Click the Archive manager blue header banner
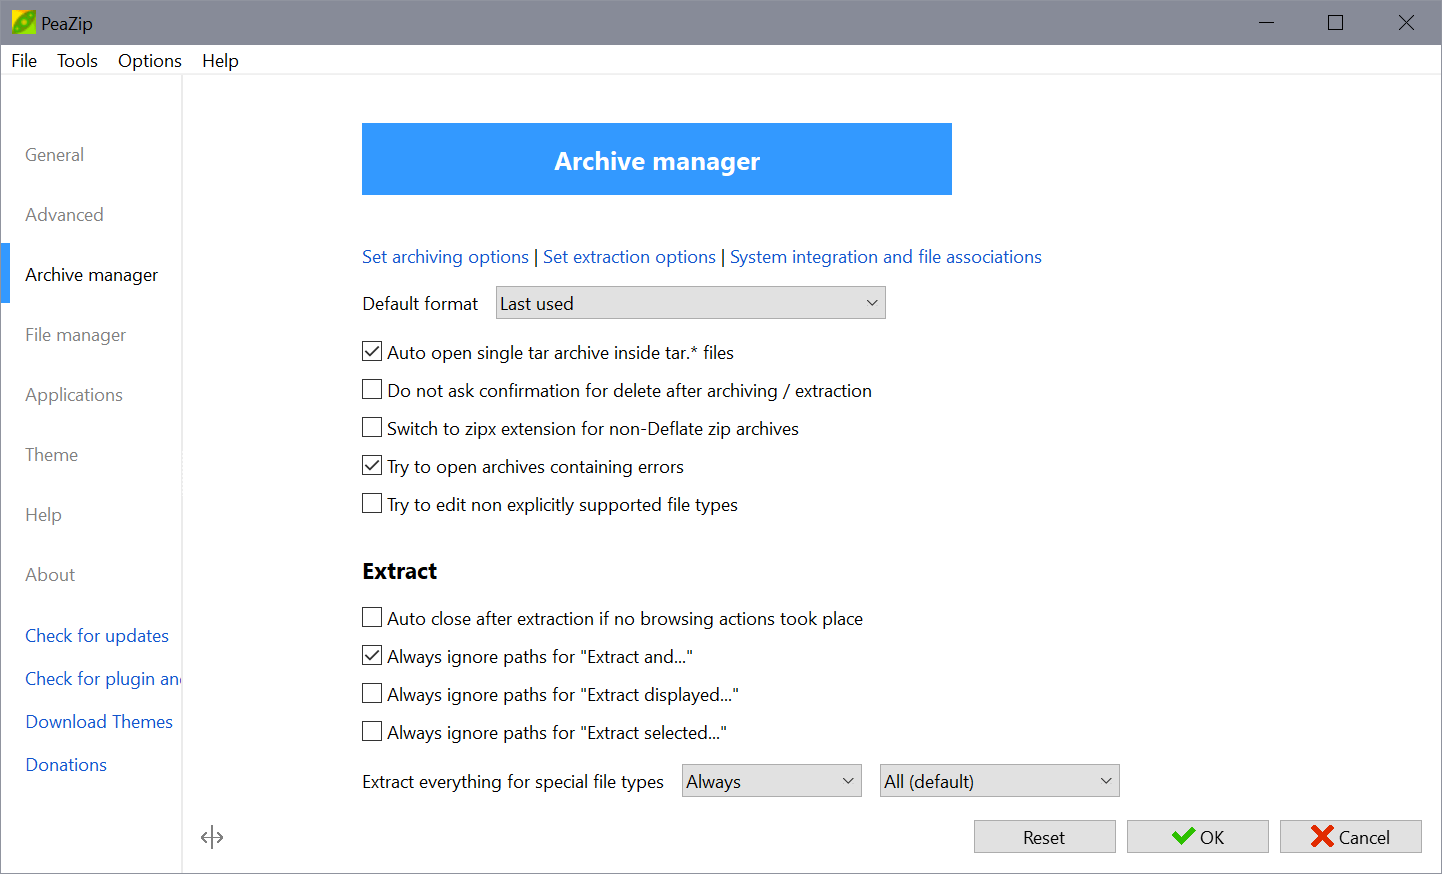This screenshot has height=874, width=1442. coord(657,159)
